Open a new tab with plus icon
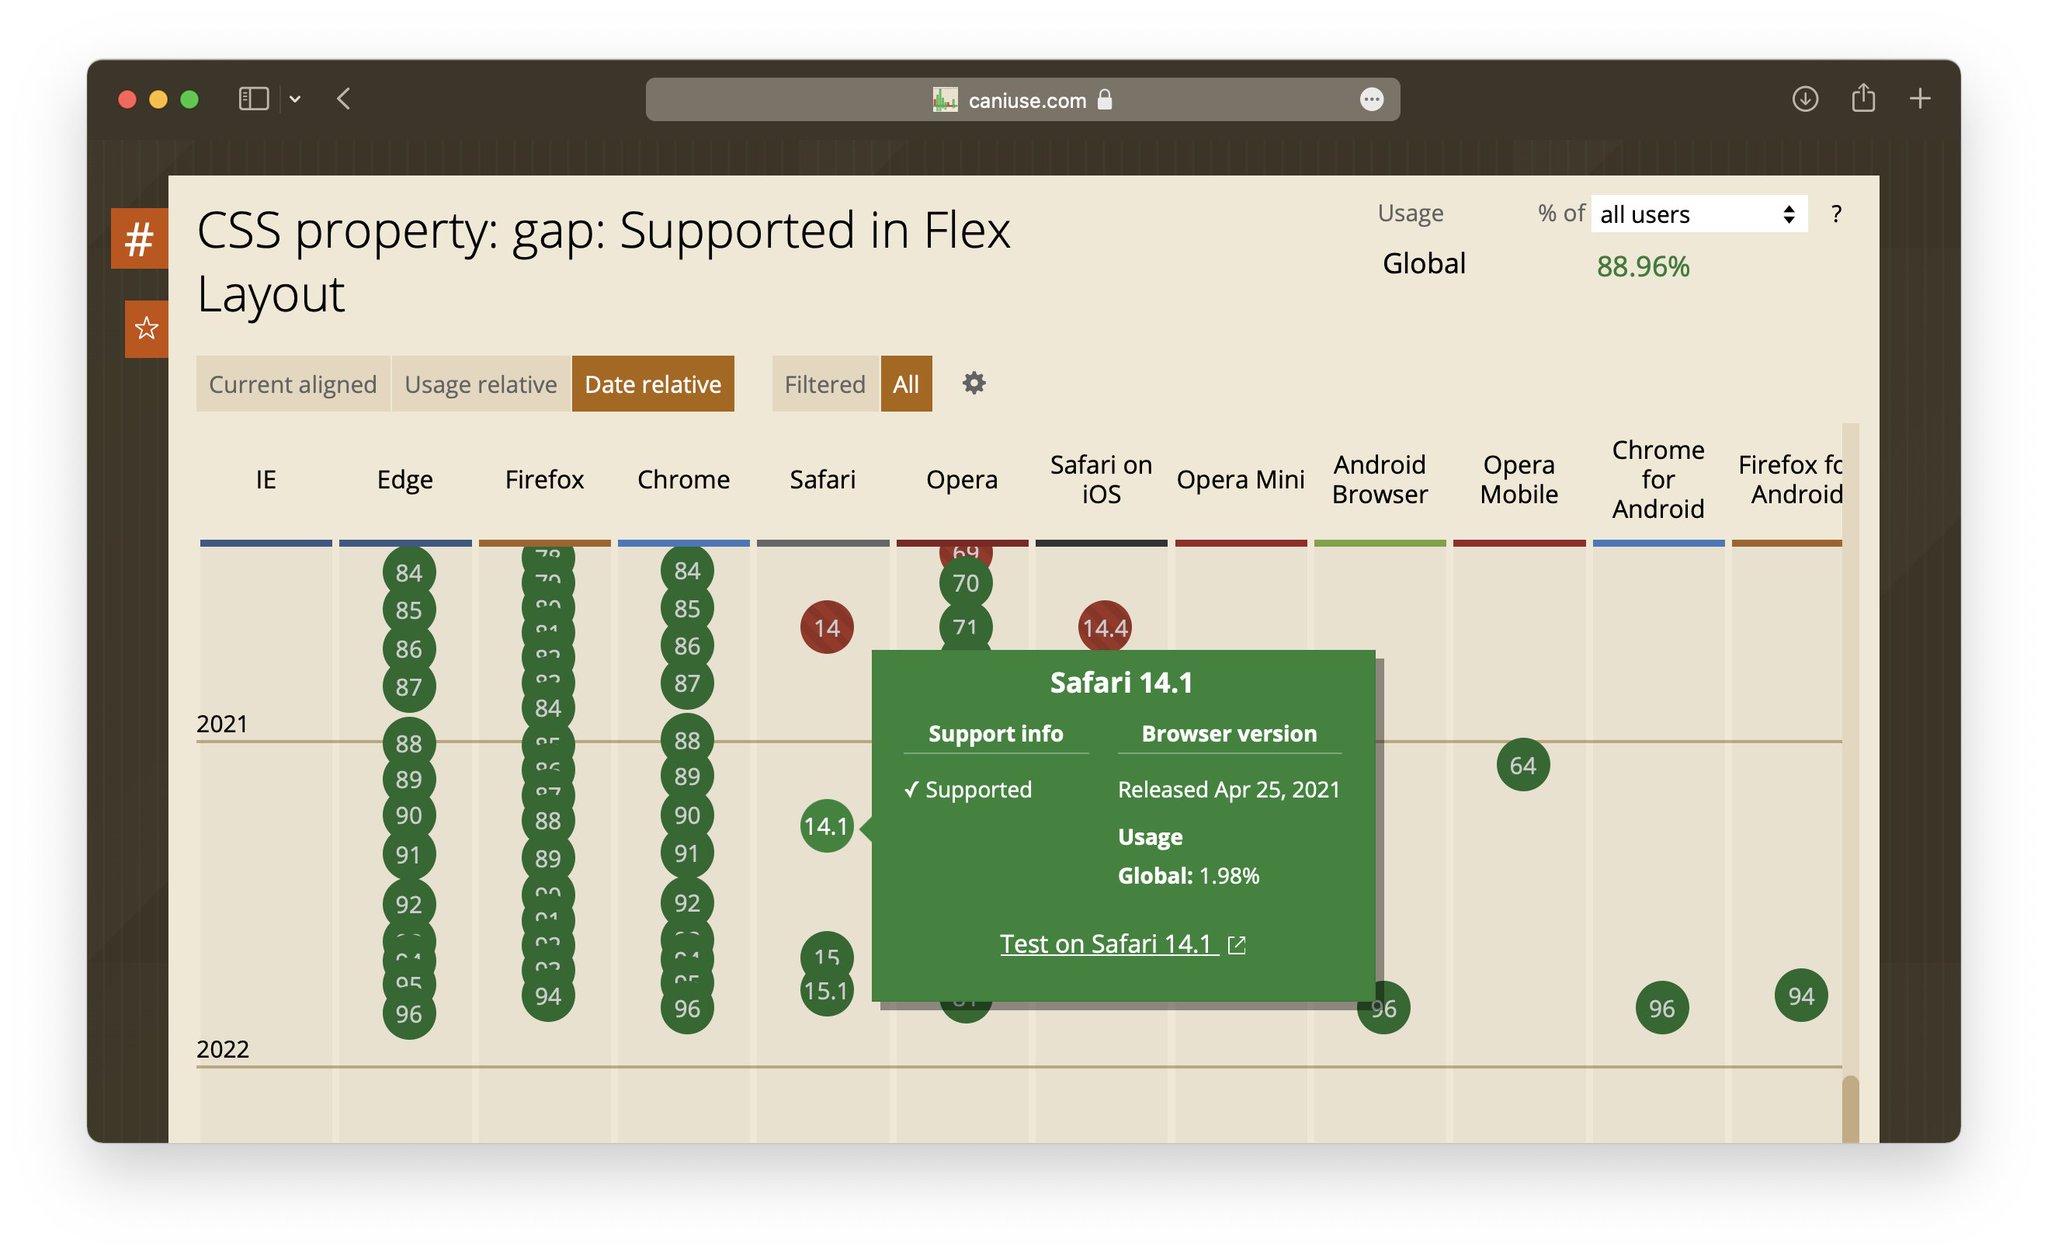Screen dimensions: 2048x1258 tap(1919, 99)
